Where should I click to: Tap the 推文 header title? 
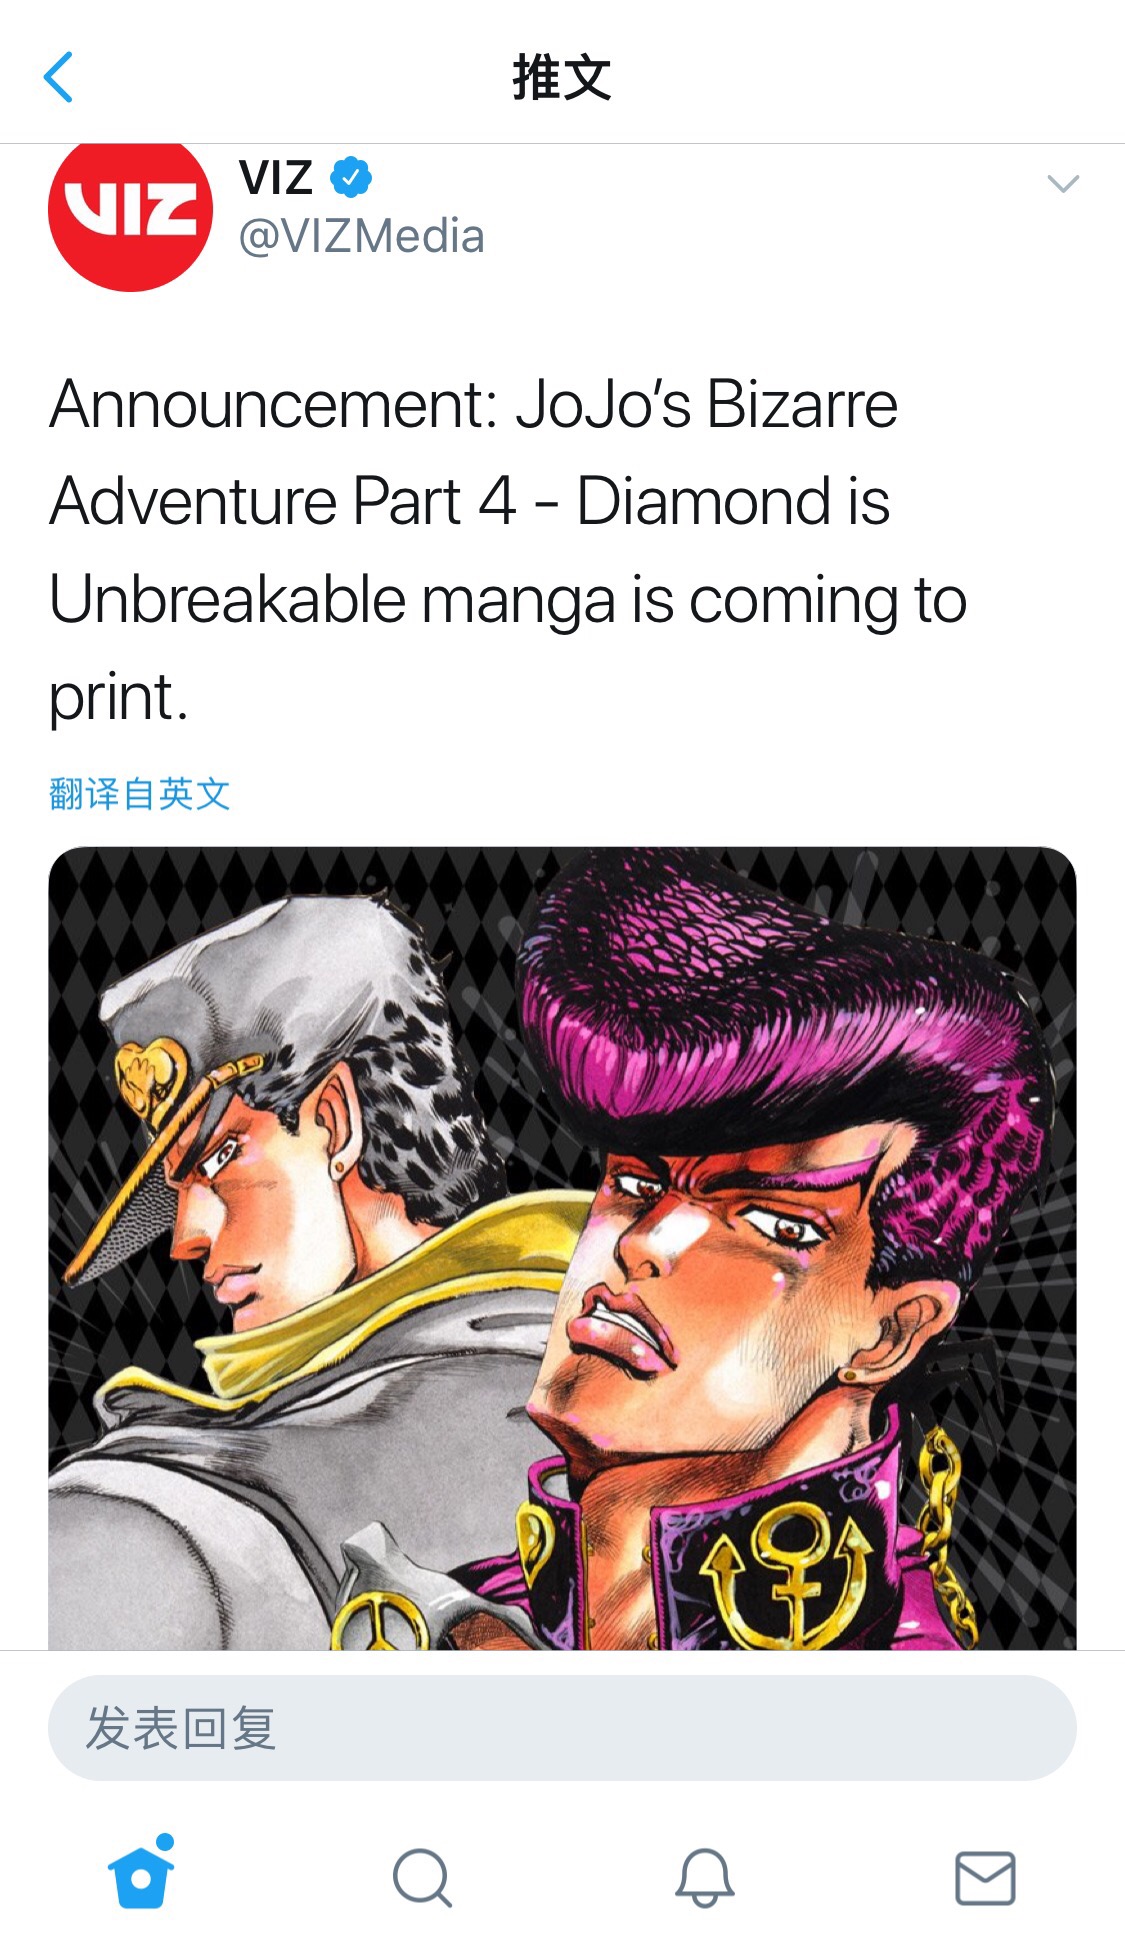click(x=562, y=77)
